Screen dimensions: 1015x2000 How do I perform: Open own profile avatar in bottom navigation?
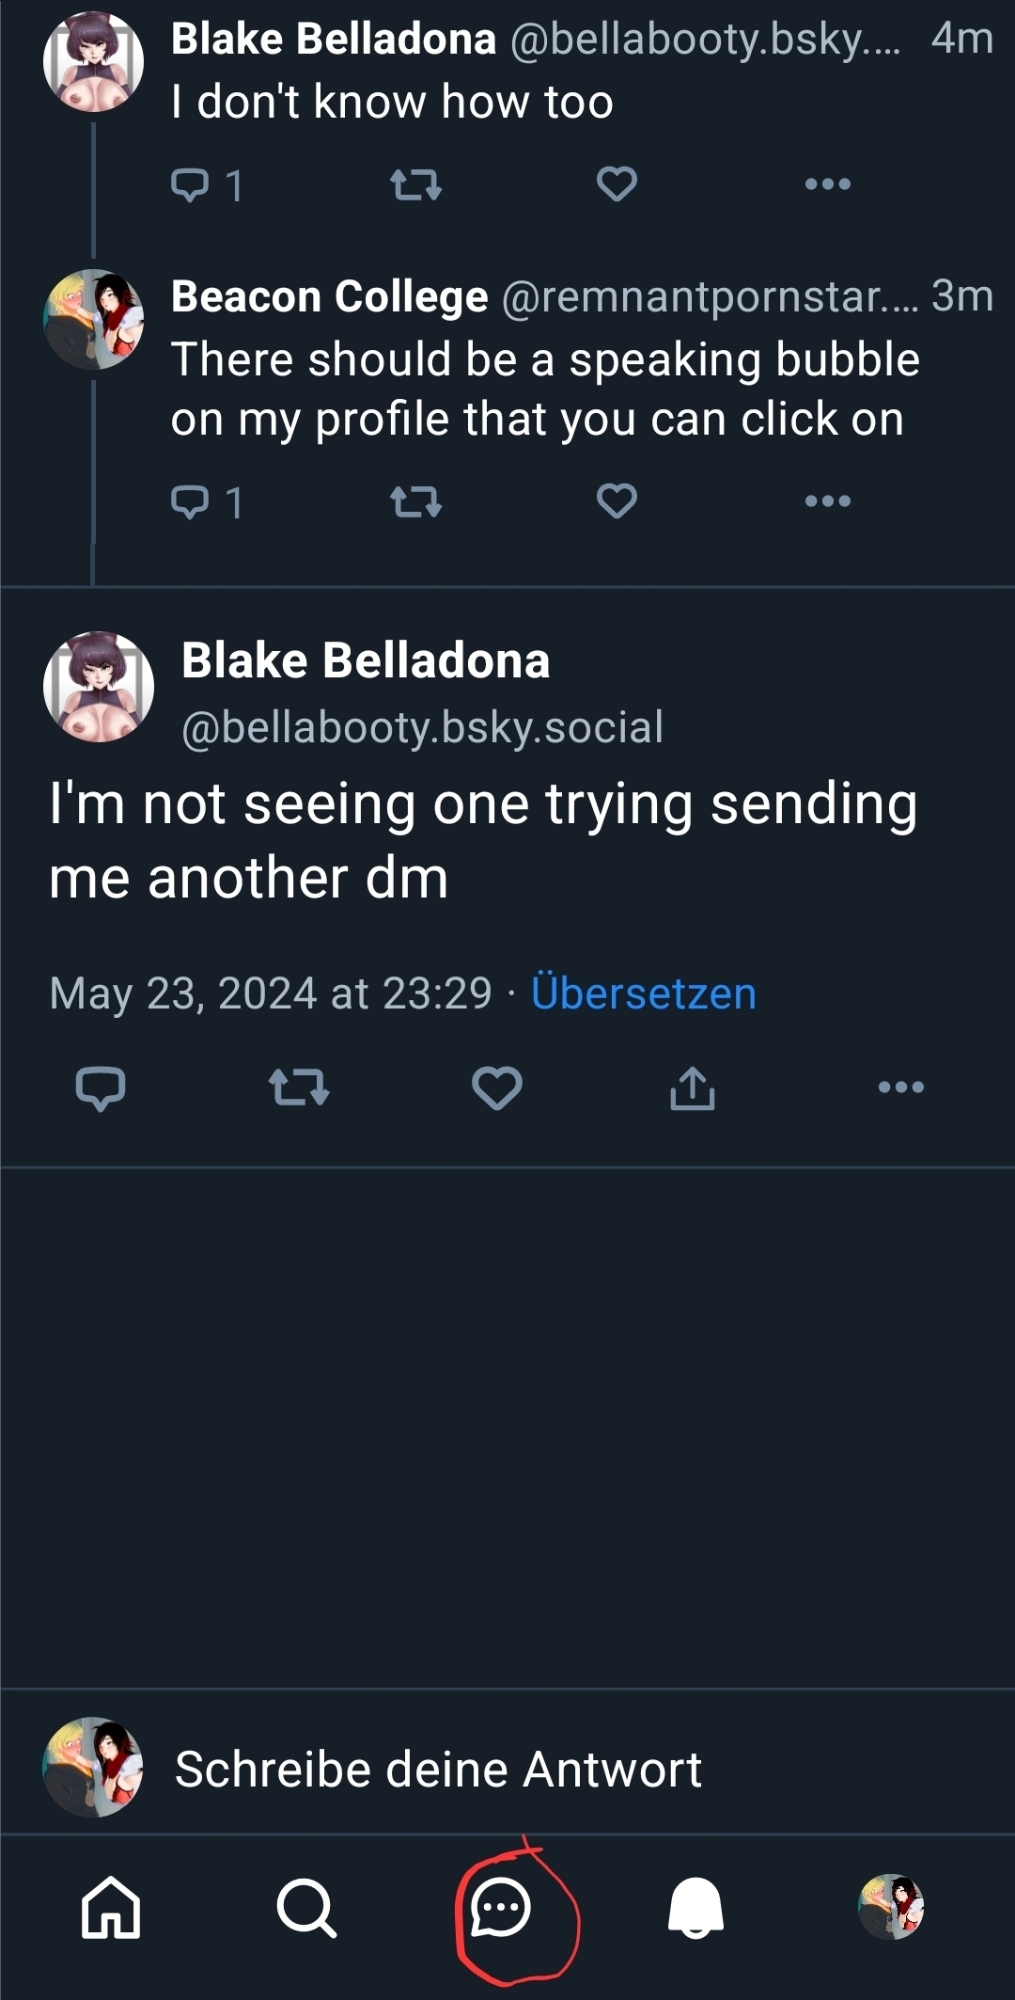(x=891, y=1907)
